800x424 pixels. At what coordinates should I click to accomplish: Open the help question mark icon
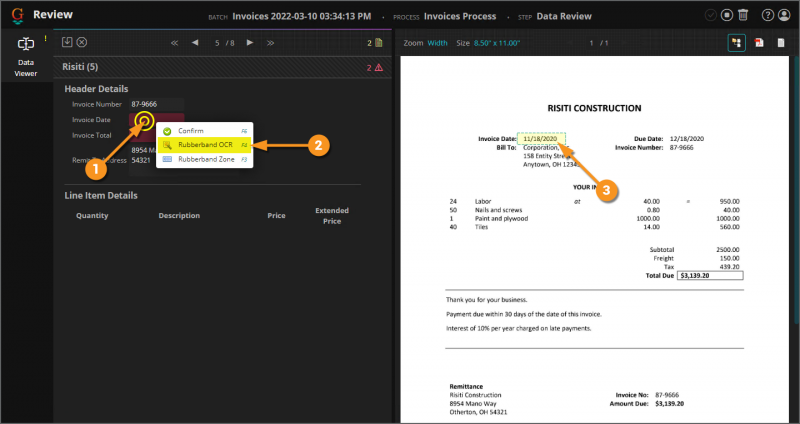pyautogui.click(x=767, y=15)
